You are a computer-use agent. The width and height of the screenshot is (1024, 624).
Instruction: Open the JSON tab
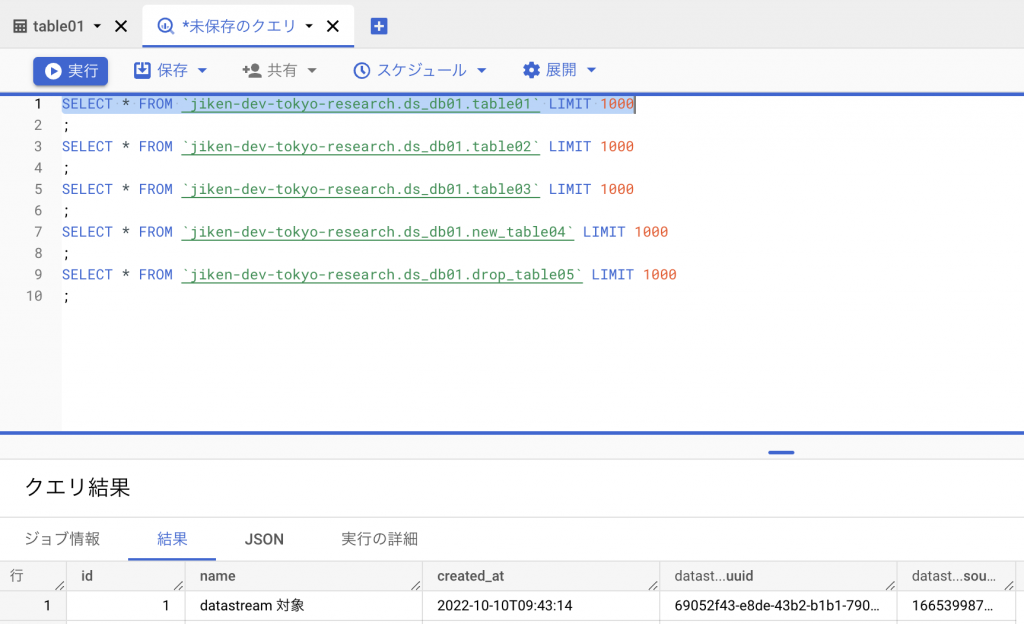[x=264, y=539]
